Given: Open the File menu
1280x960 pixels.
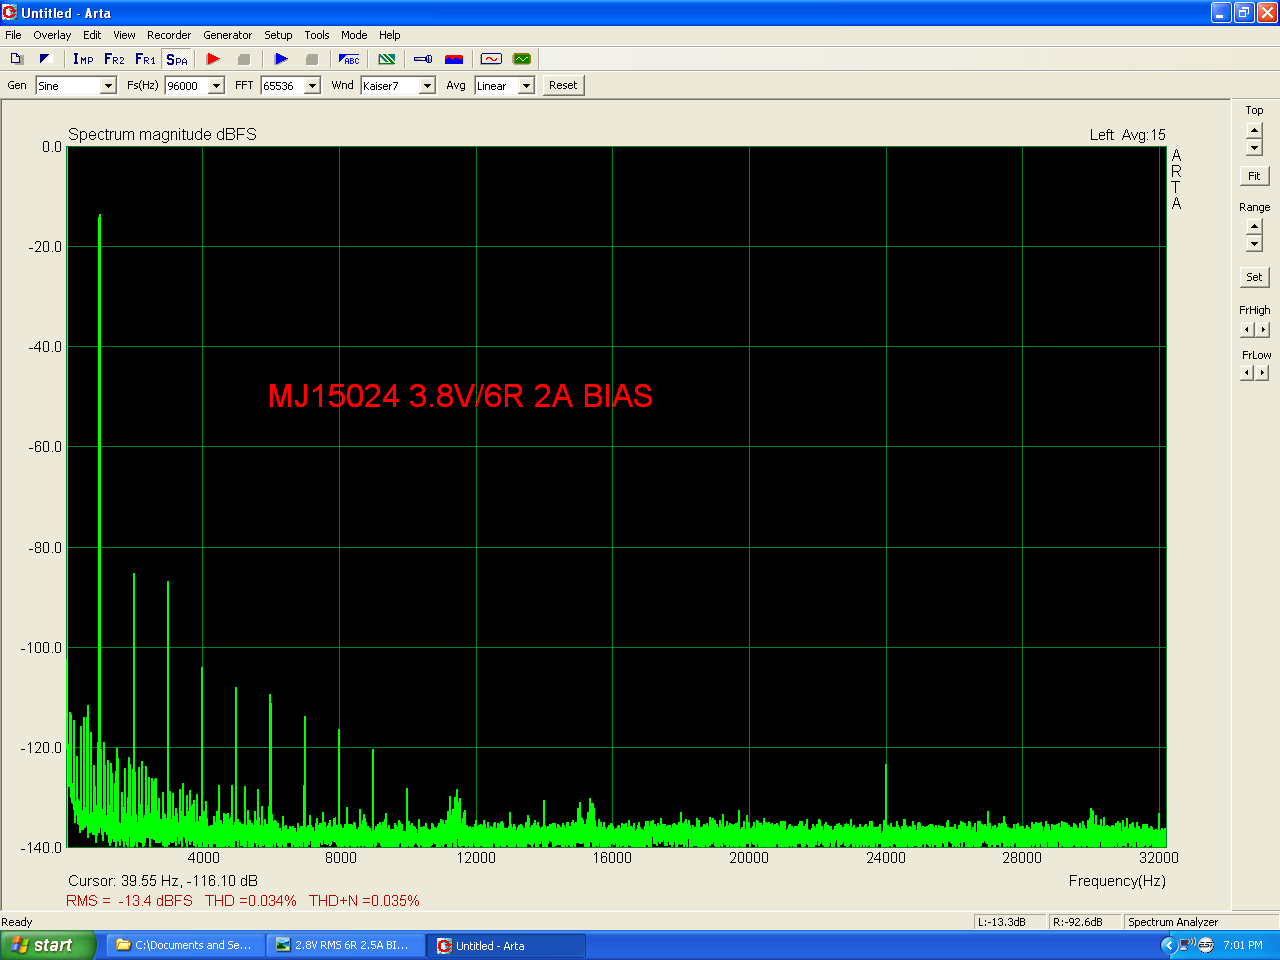Looking at the screenshot, I should pos(13,35).
